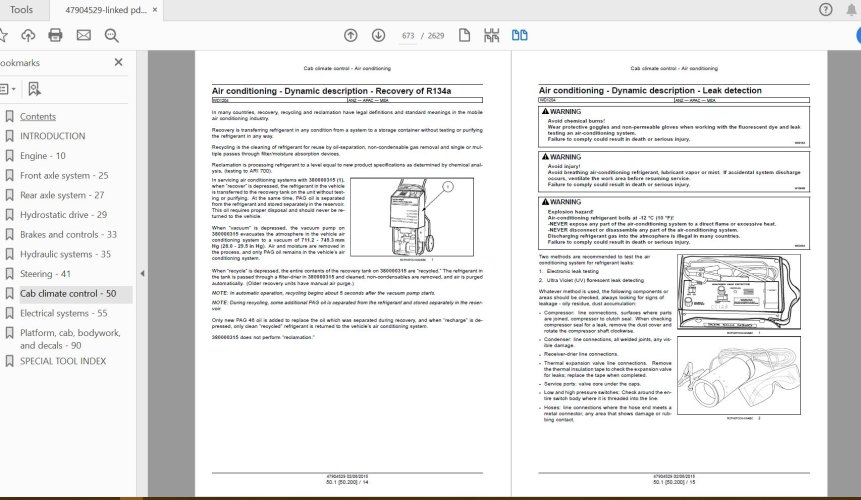Open the notifications bell icon

point(852,10)
